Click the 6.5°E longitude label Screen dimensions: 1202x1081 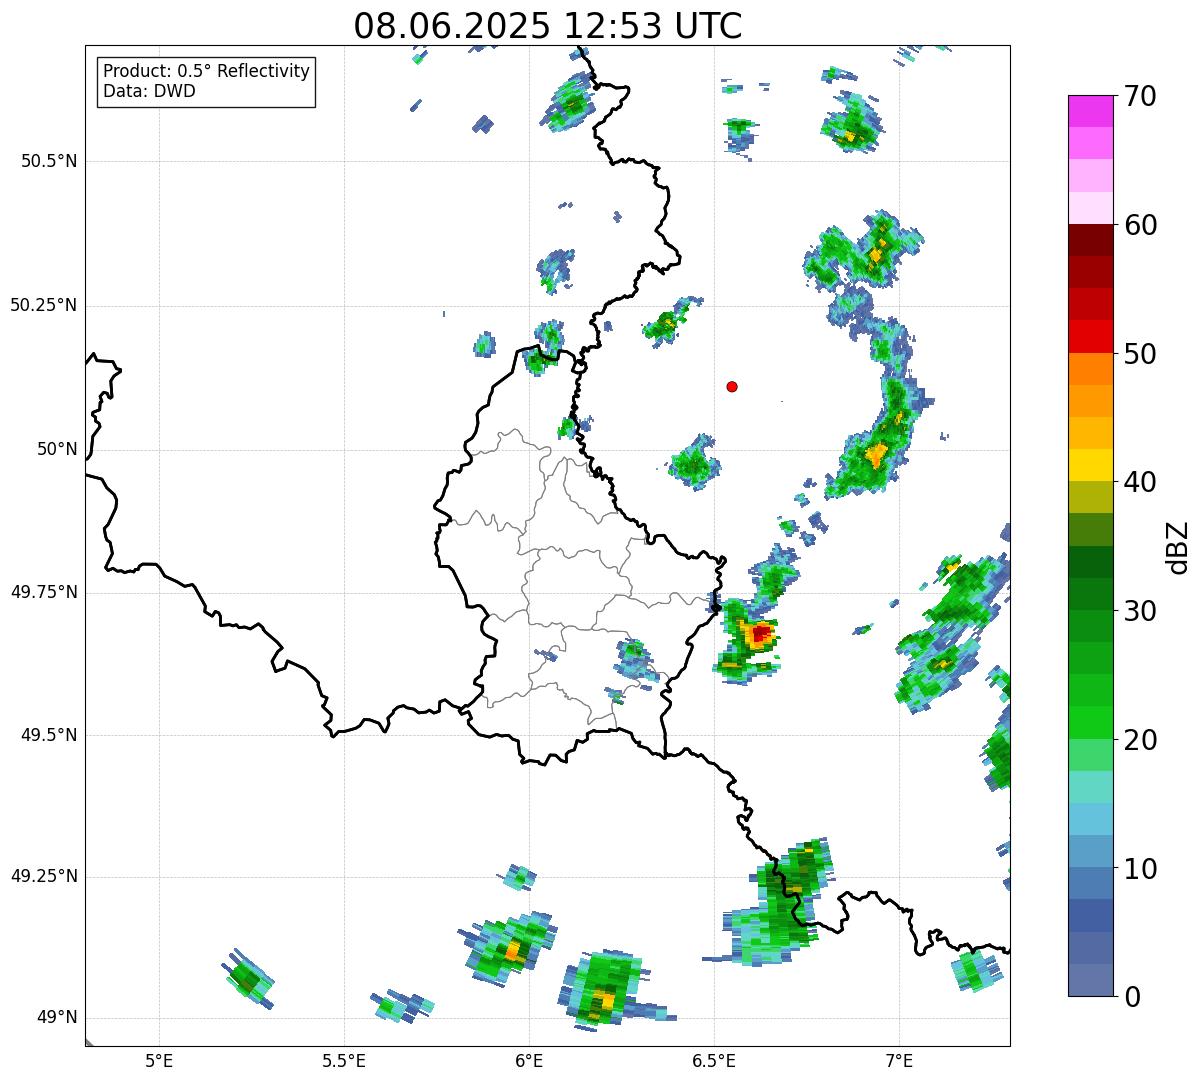[x=714, y=1060]
